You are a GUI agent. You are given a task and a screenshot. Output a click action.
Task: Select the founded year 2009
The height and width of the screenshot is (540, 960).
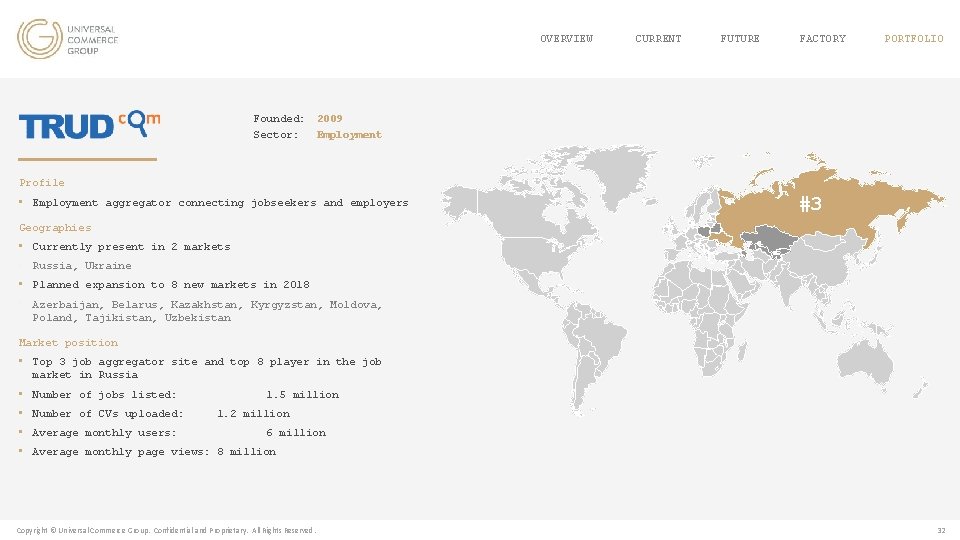point(329,119)
